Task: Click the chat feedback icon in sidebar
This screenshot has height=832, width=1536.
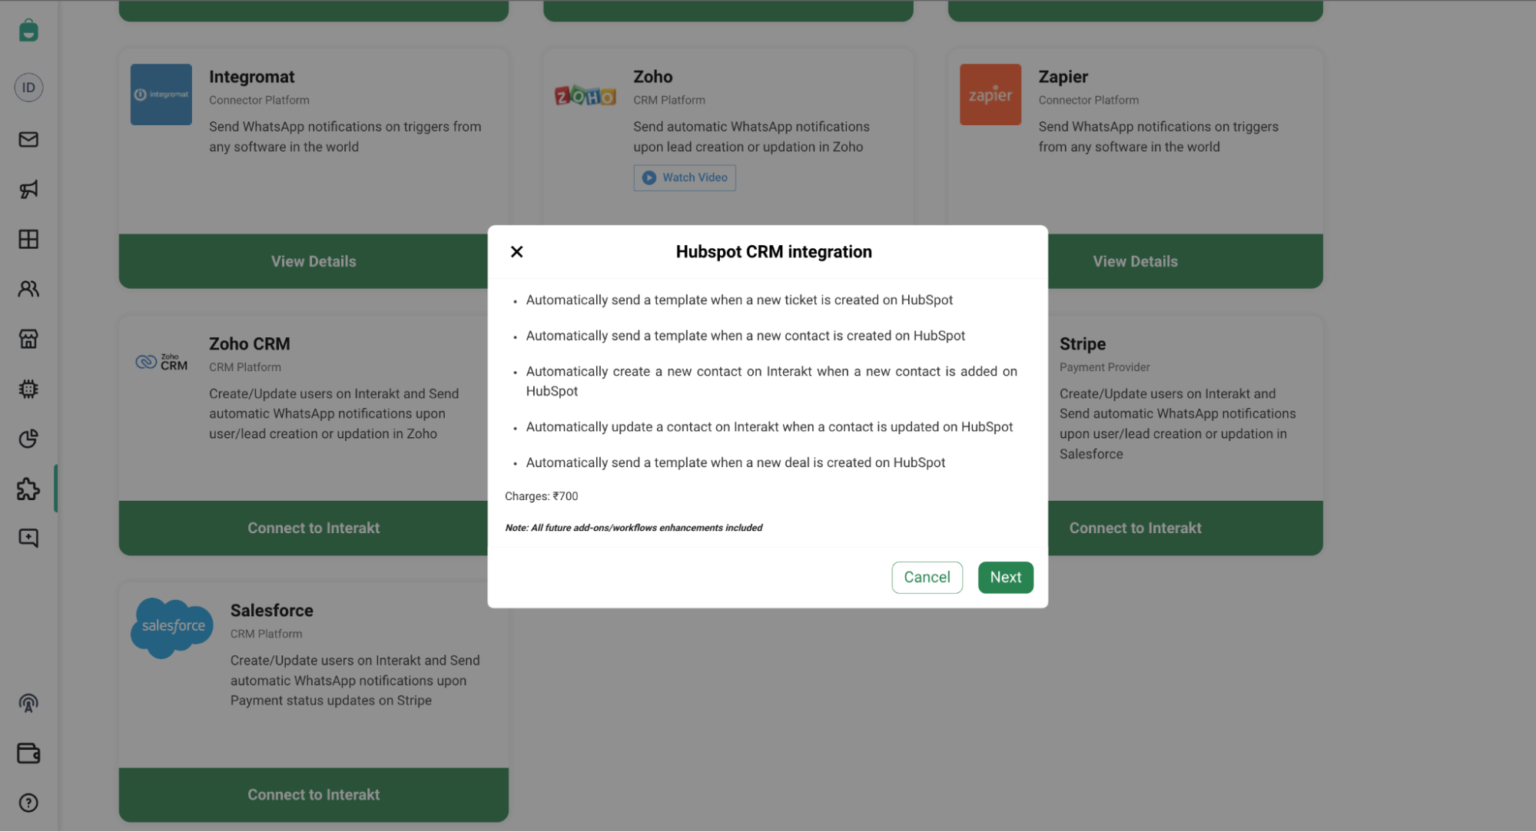Action: point(28,538)
